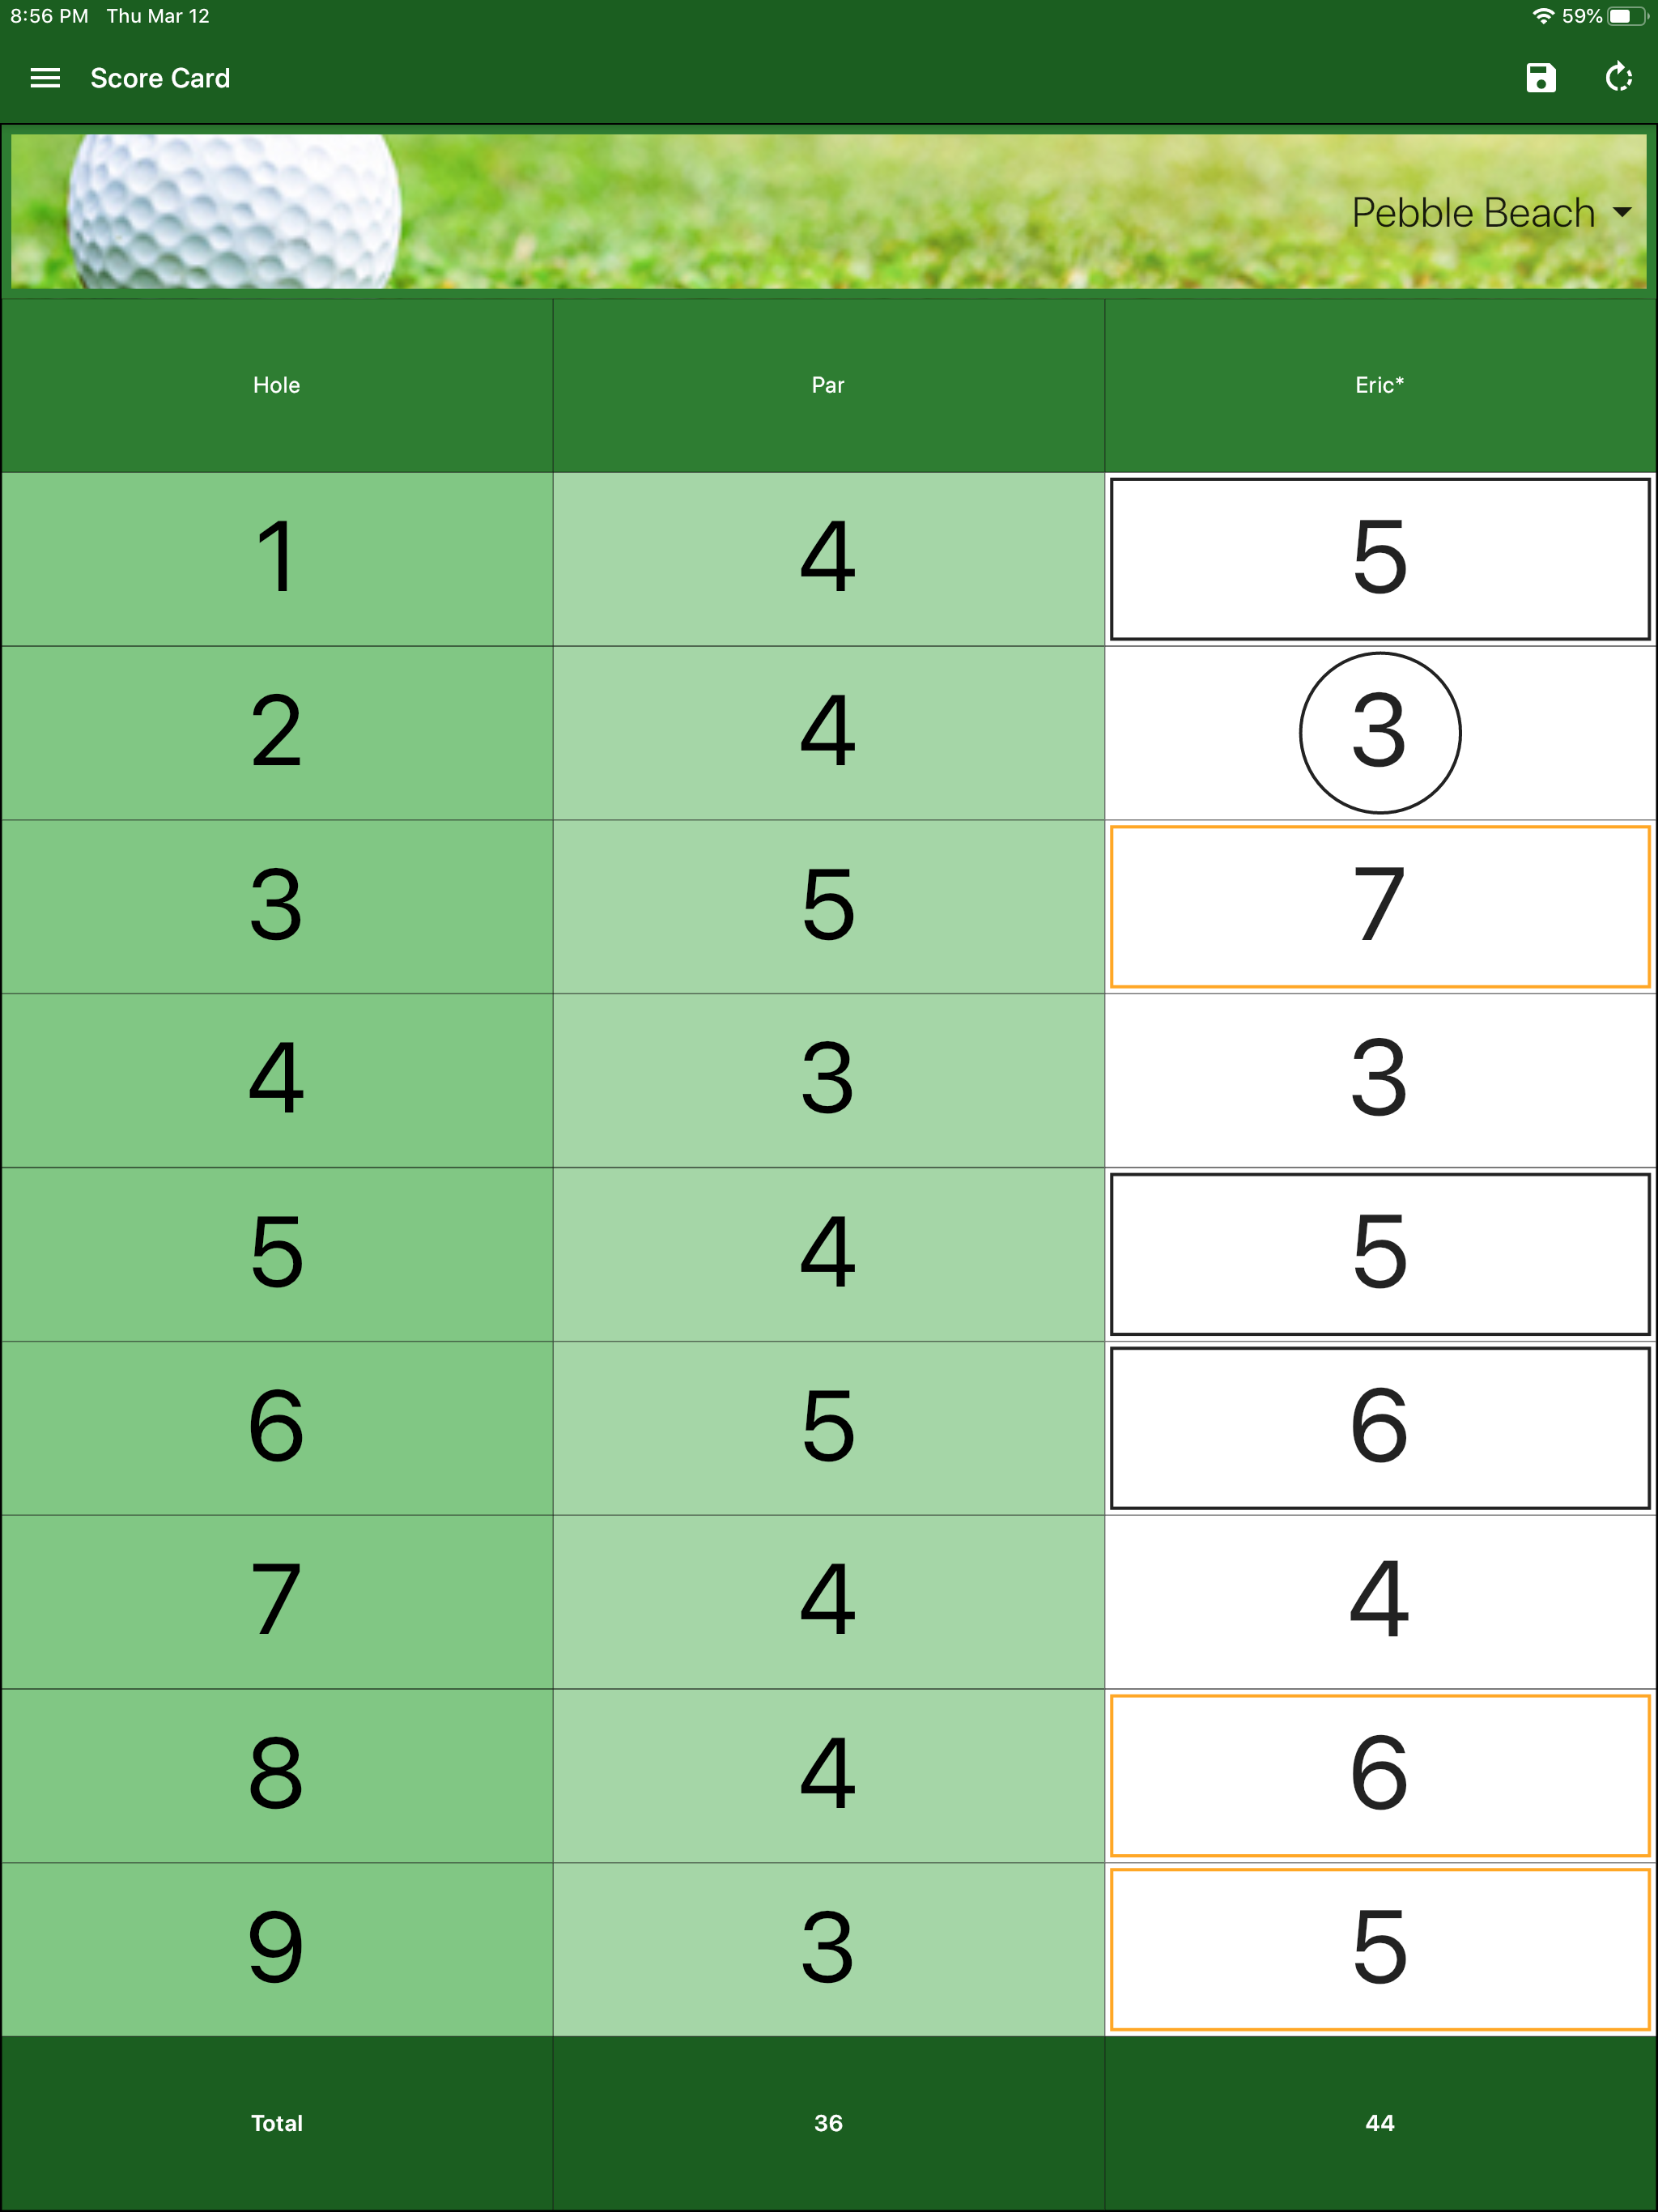This screenshot has width=1658, height=2212.
Task: Edit Eric's score on hole 8
Action: pos(1379,1775)
